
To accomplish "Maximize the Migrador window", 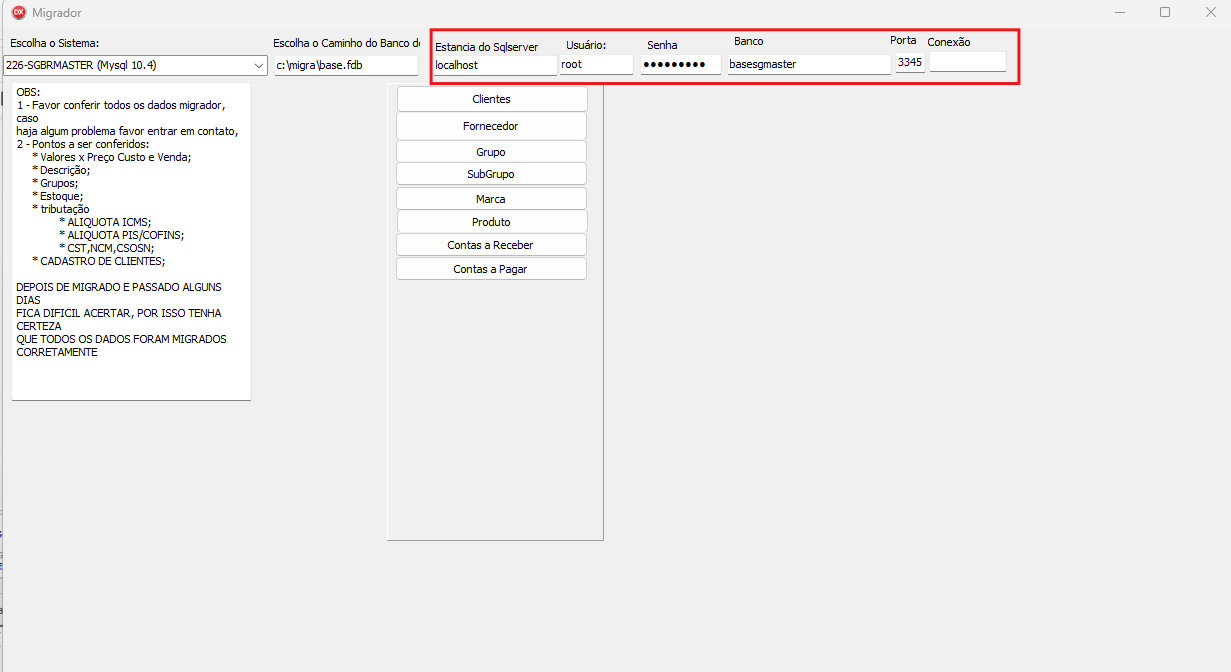I will (x=1165, y=13).
